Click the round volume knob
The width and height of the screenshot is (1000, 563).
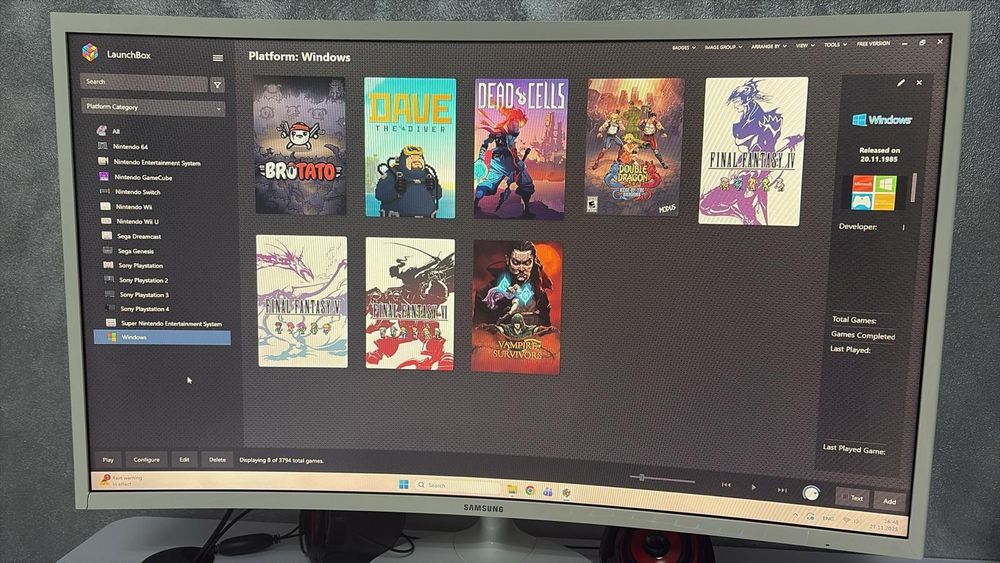[811, 493]
